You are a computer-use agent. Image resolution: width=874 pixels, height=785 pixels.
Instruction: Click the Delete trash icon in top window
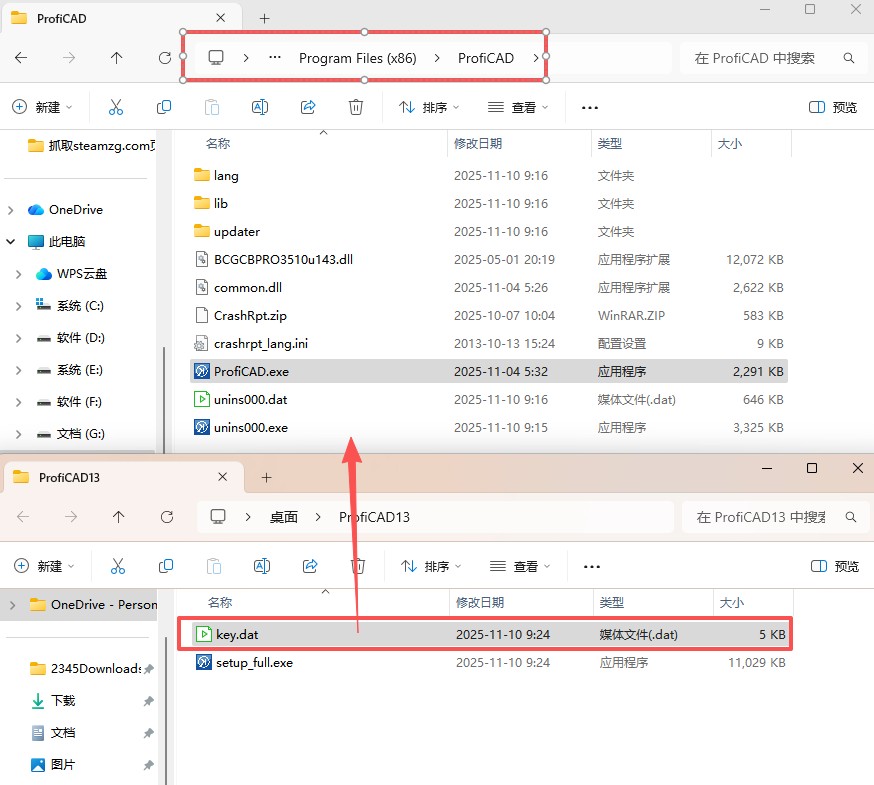356,107
